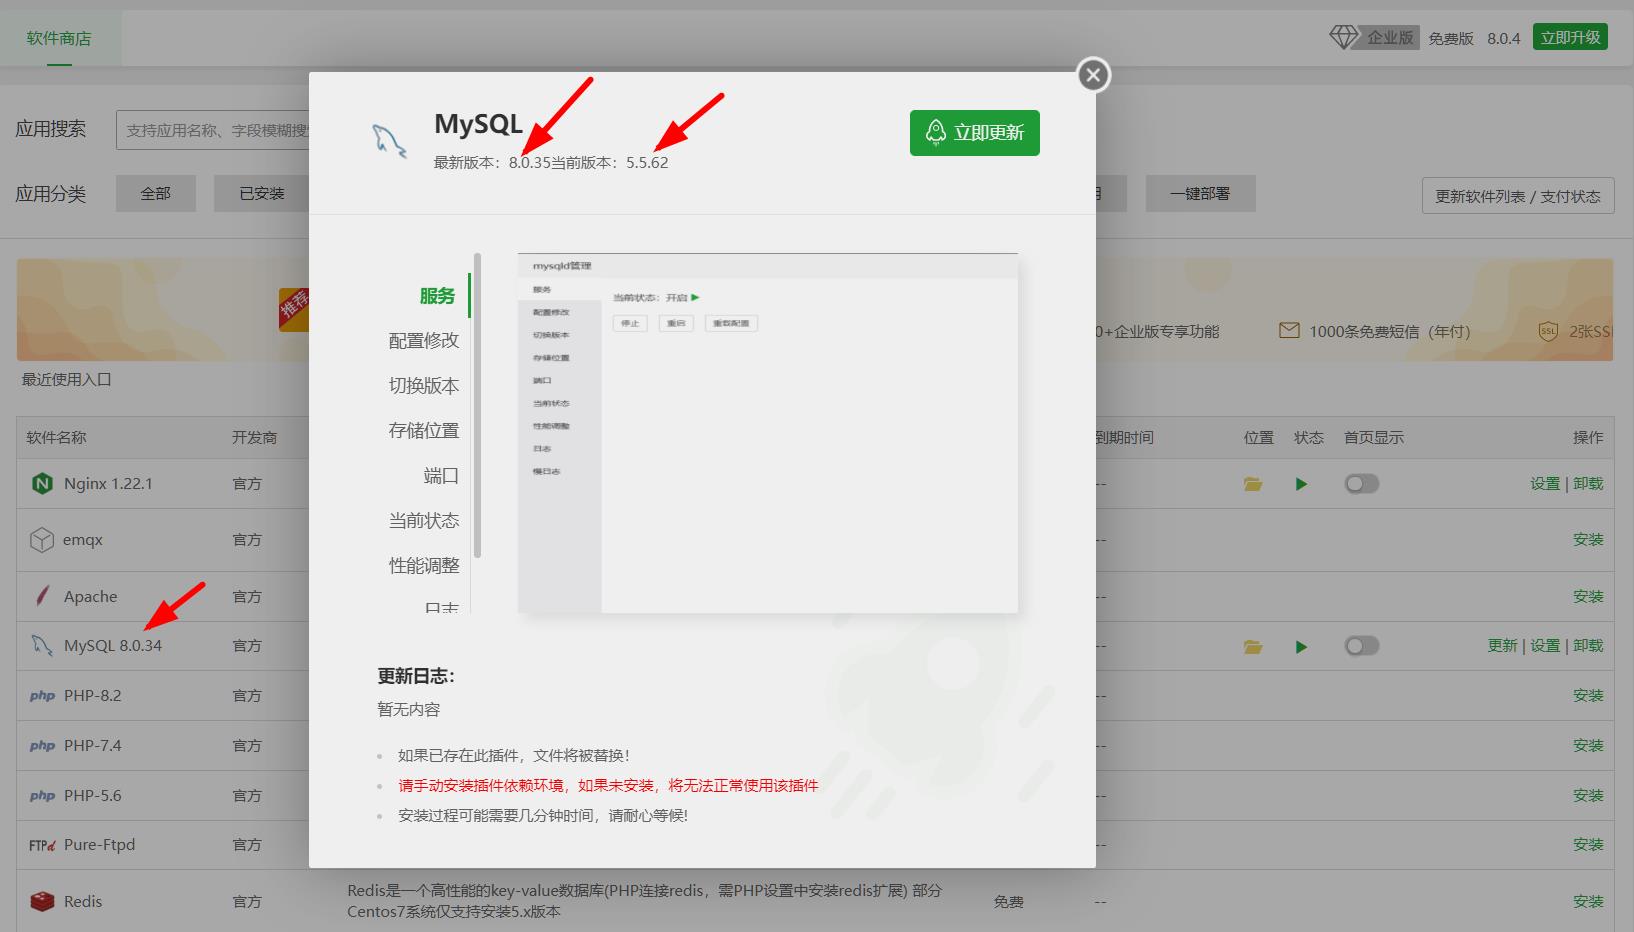The height and width of the screenshot is (932, 1634).
Task: Click the mysqld管理 preview screenshot
Action: pyautogui.click(x=768, y=433)
